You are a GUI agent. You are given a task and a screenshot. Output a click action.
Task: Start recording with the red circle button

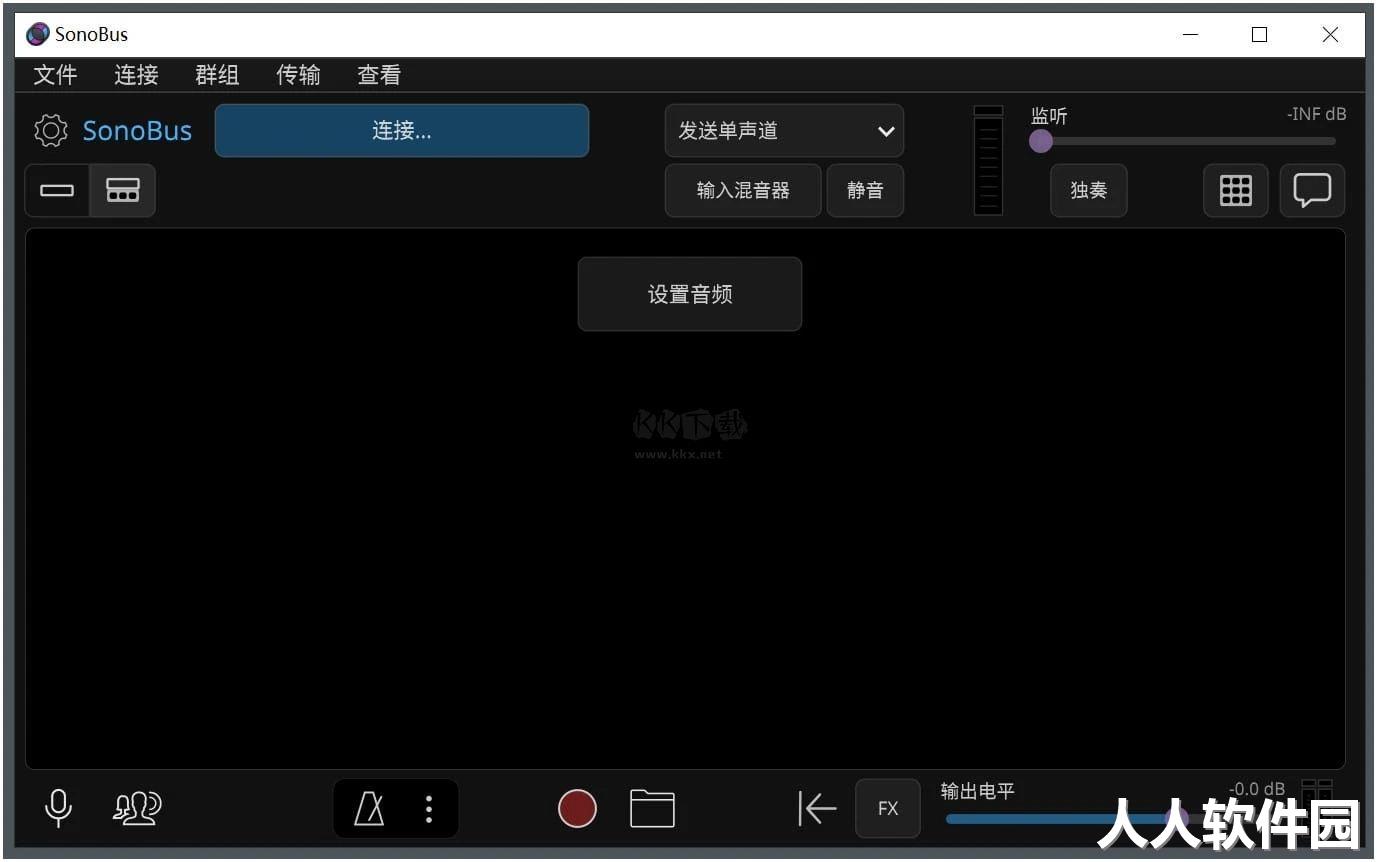tap(577, 808)
